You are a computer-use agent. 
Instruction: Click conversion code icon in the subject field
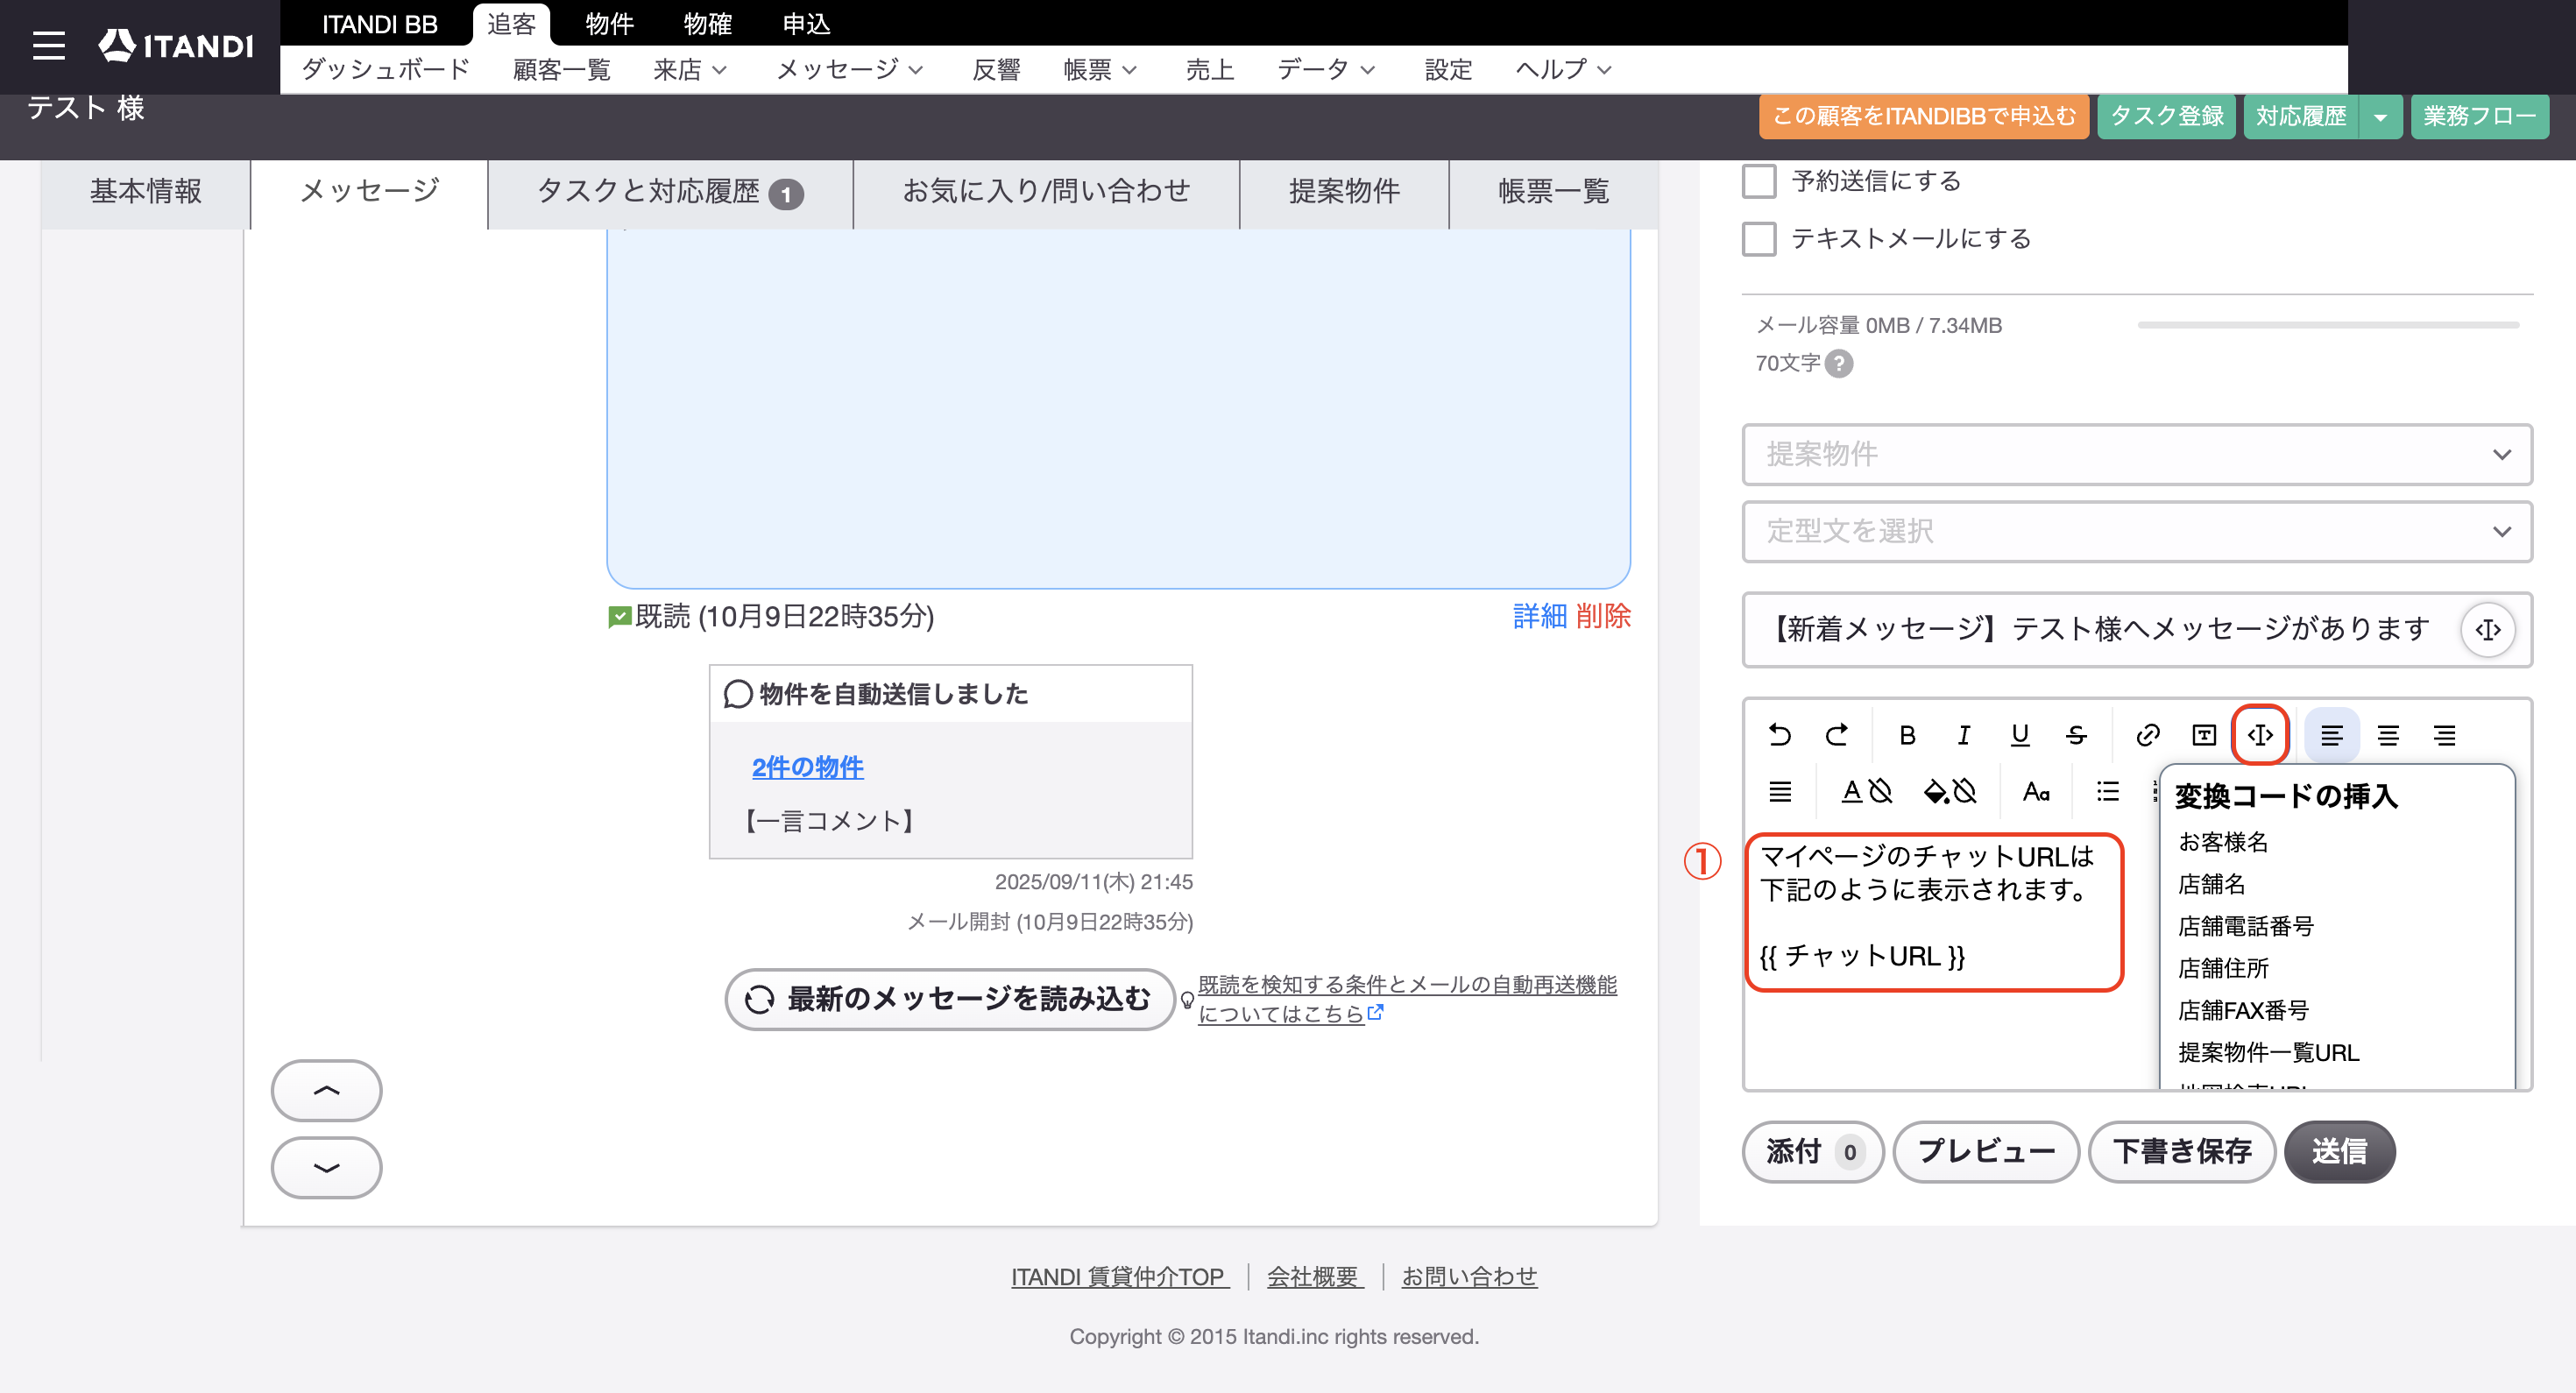click(2488, 629)
